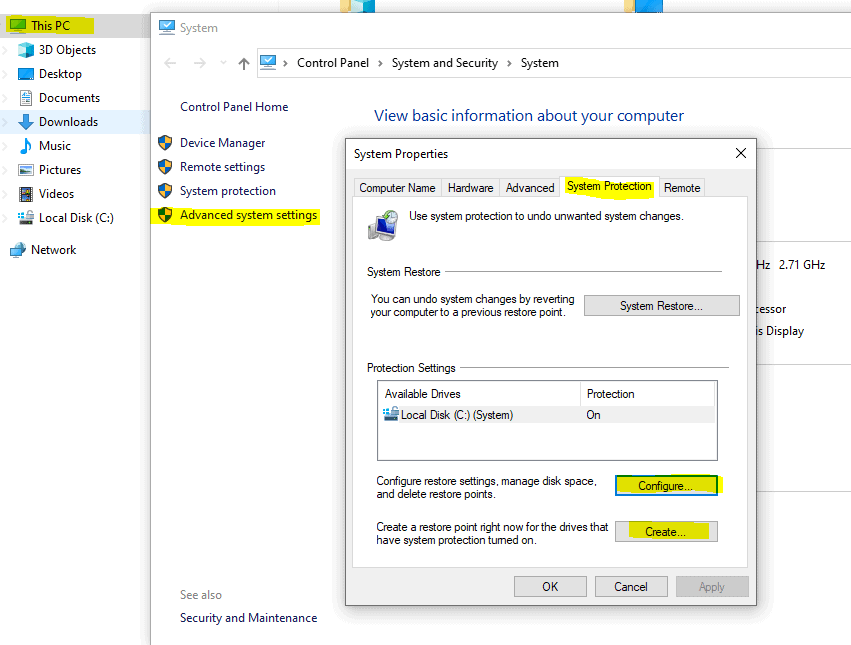Click the system restore computer icon in dialog

[x=383, y=225]
